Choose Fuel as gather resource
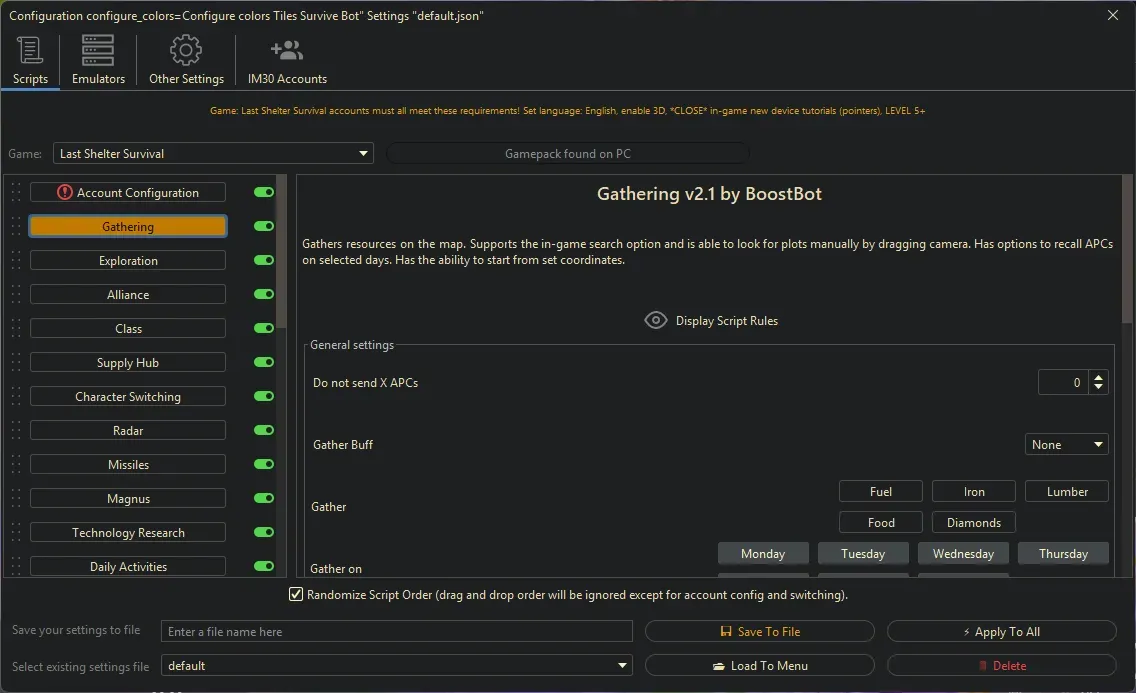The image size is (1136, 693). 880,492
